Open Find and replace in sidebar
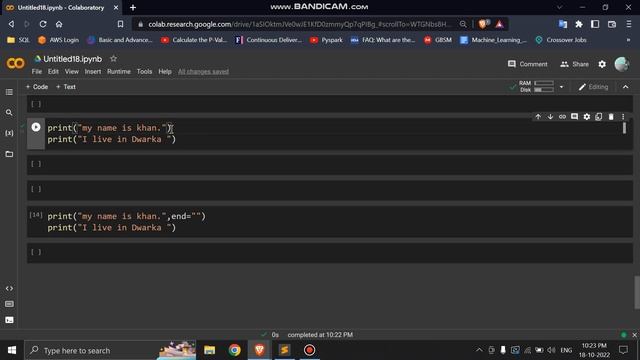640x360 pixels. (9, 113)
